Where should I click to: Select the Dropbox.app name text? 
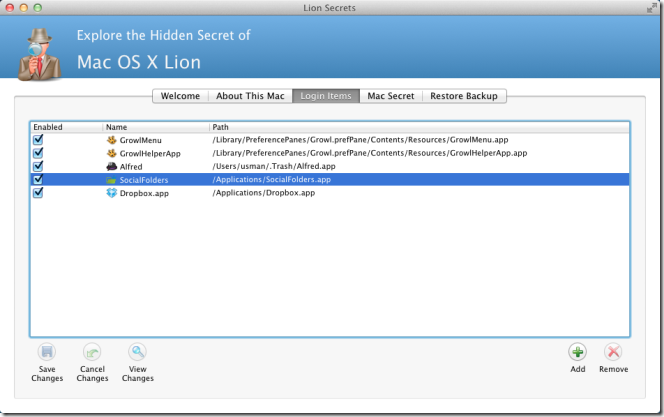tap(144, 193)
